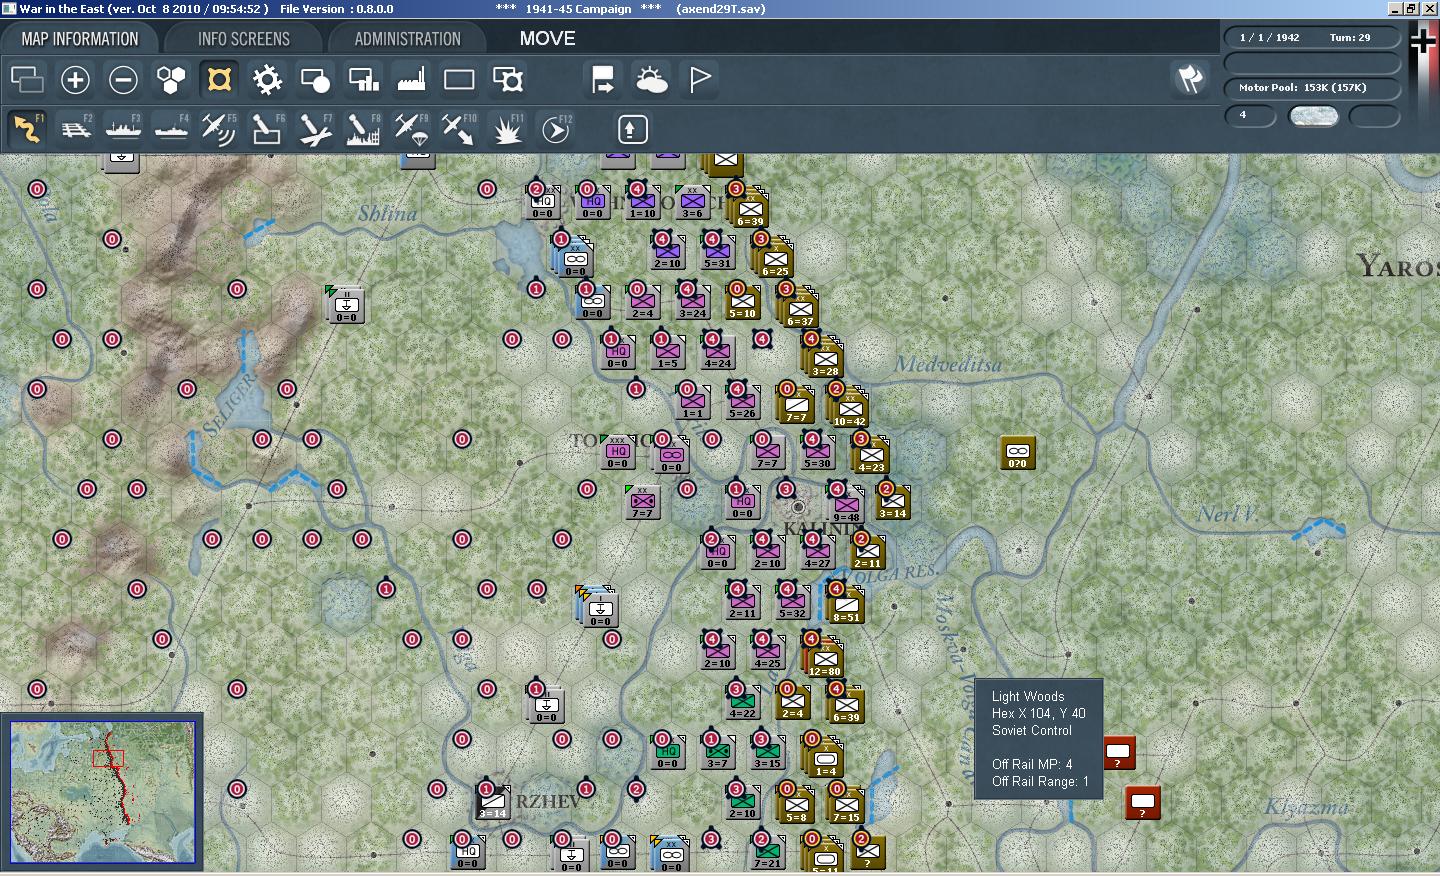Click the boxed up-arrow toolbar icon
Image resolution: width=1440 pixels, height=876 pixels.
[632, 129]
